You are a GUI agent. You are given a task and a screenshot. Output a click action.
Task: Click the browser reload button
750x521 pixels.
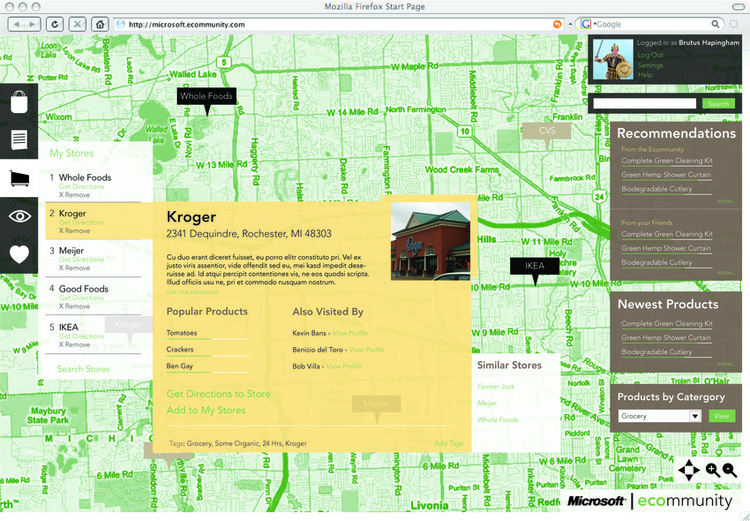(55, 24)
